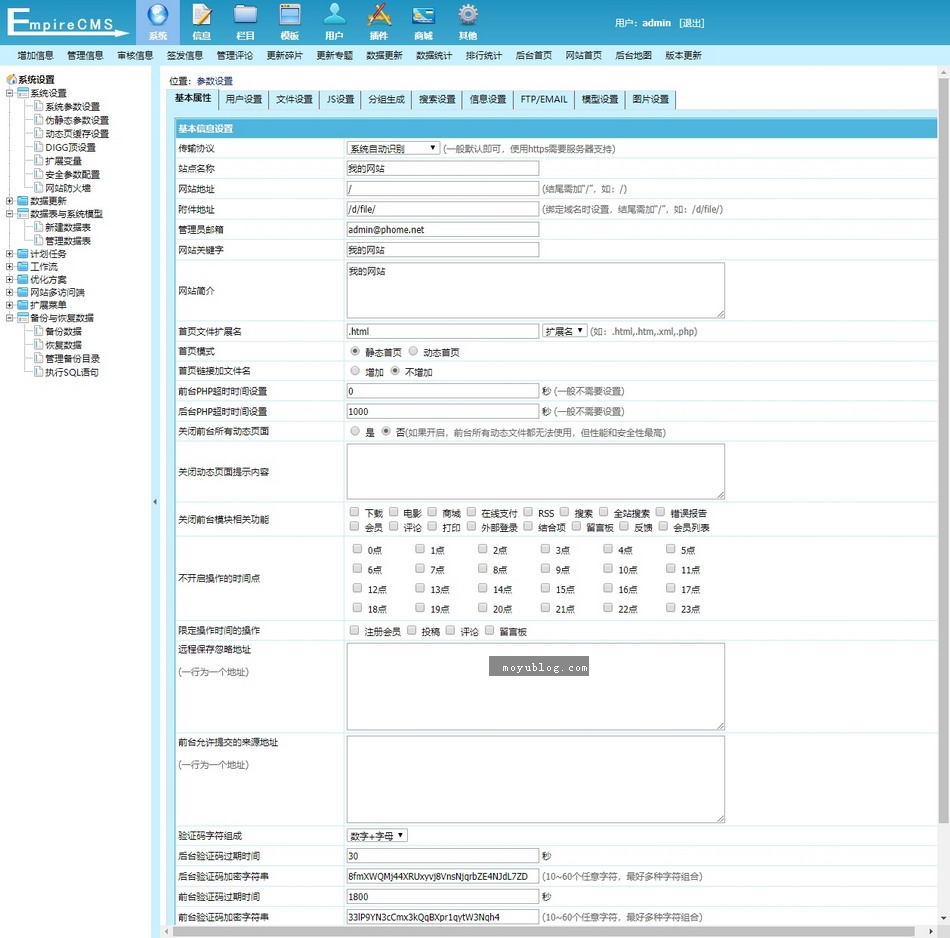The height and width of the screenshot is (938, 950).
Task: Select 是 for 关闭前台所有动态页面
Action: tap(355, 431)
